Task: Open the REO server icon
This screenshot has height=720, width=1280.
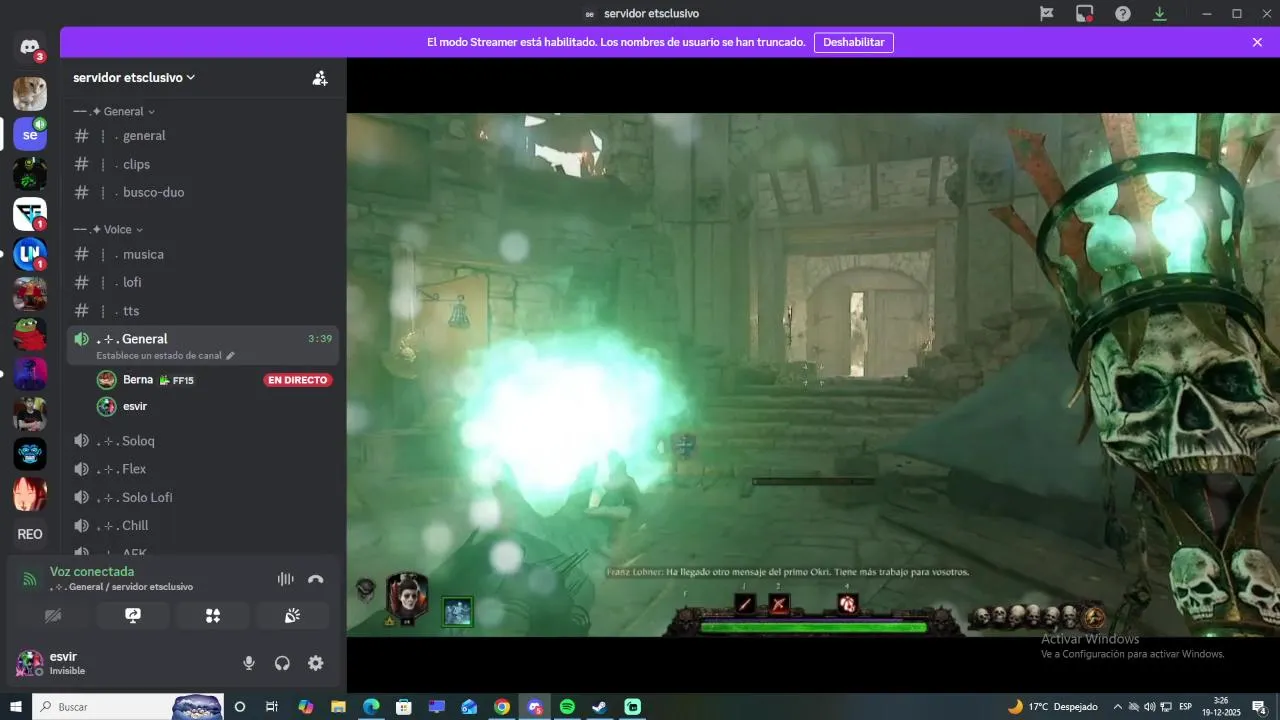Action: [30, 534]
